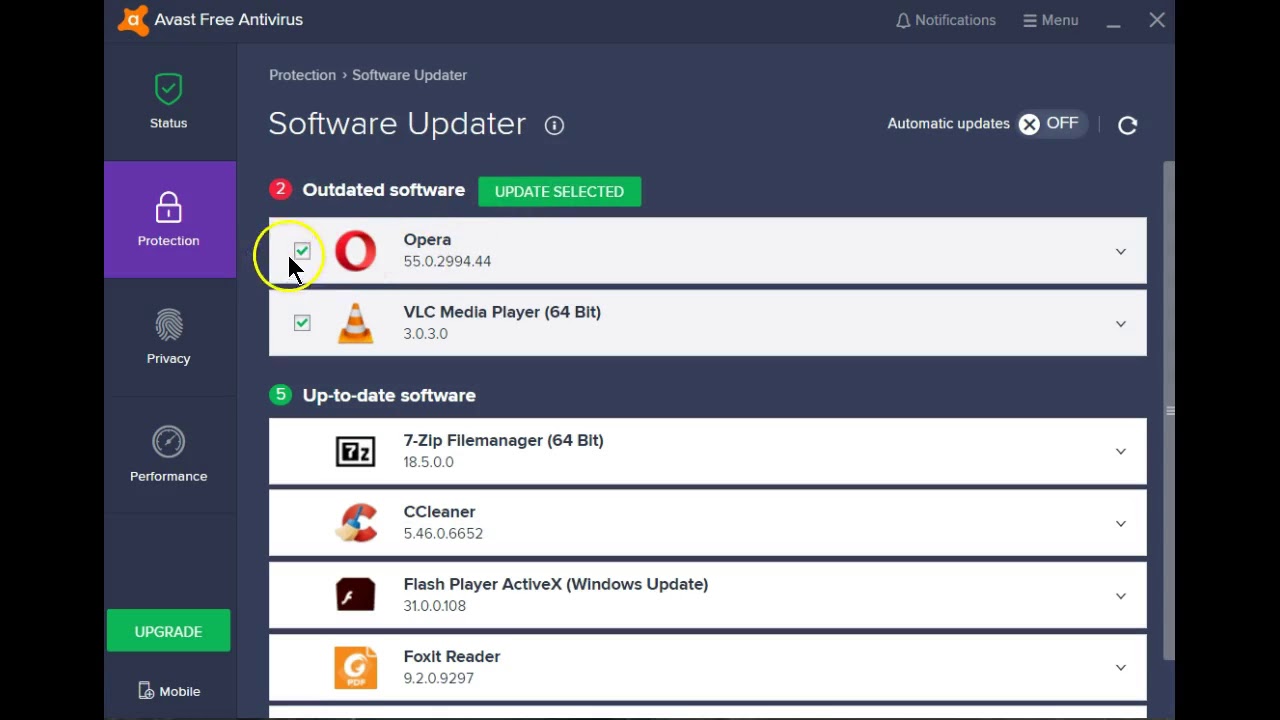Viewport: 1280px width, 720px height.
Task: Select the Protection sidebar tab
Action: click(x=169, y=219)
